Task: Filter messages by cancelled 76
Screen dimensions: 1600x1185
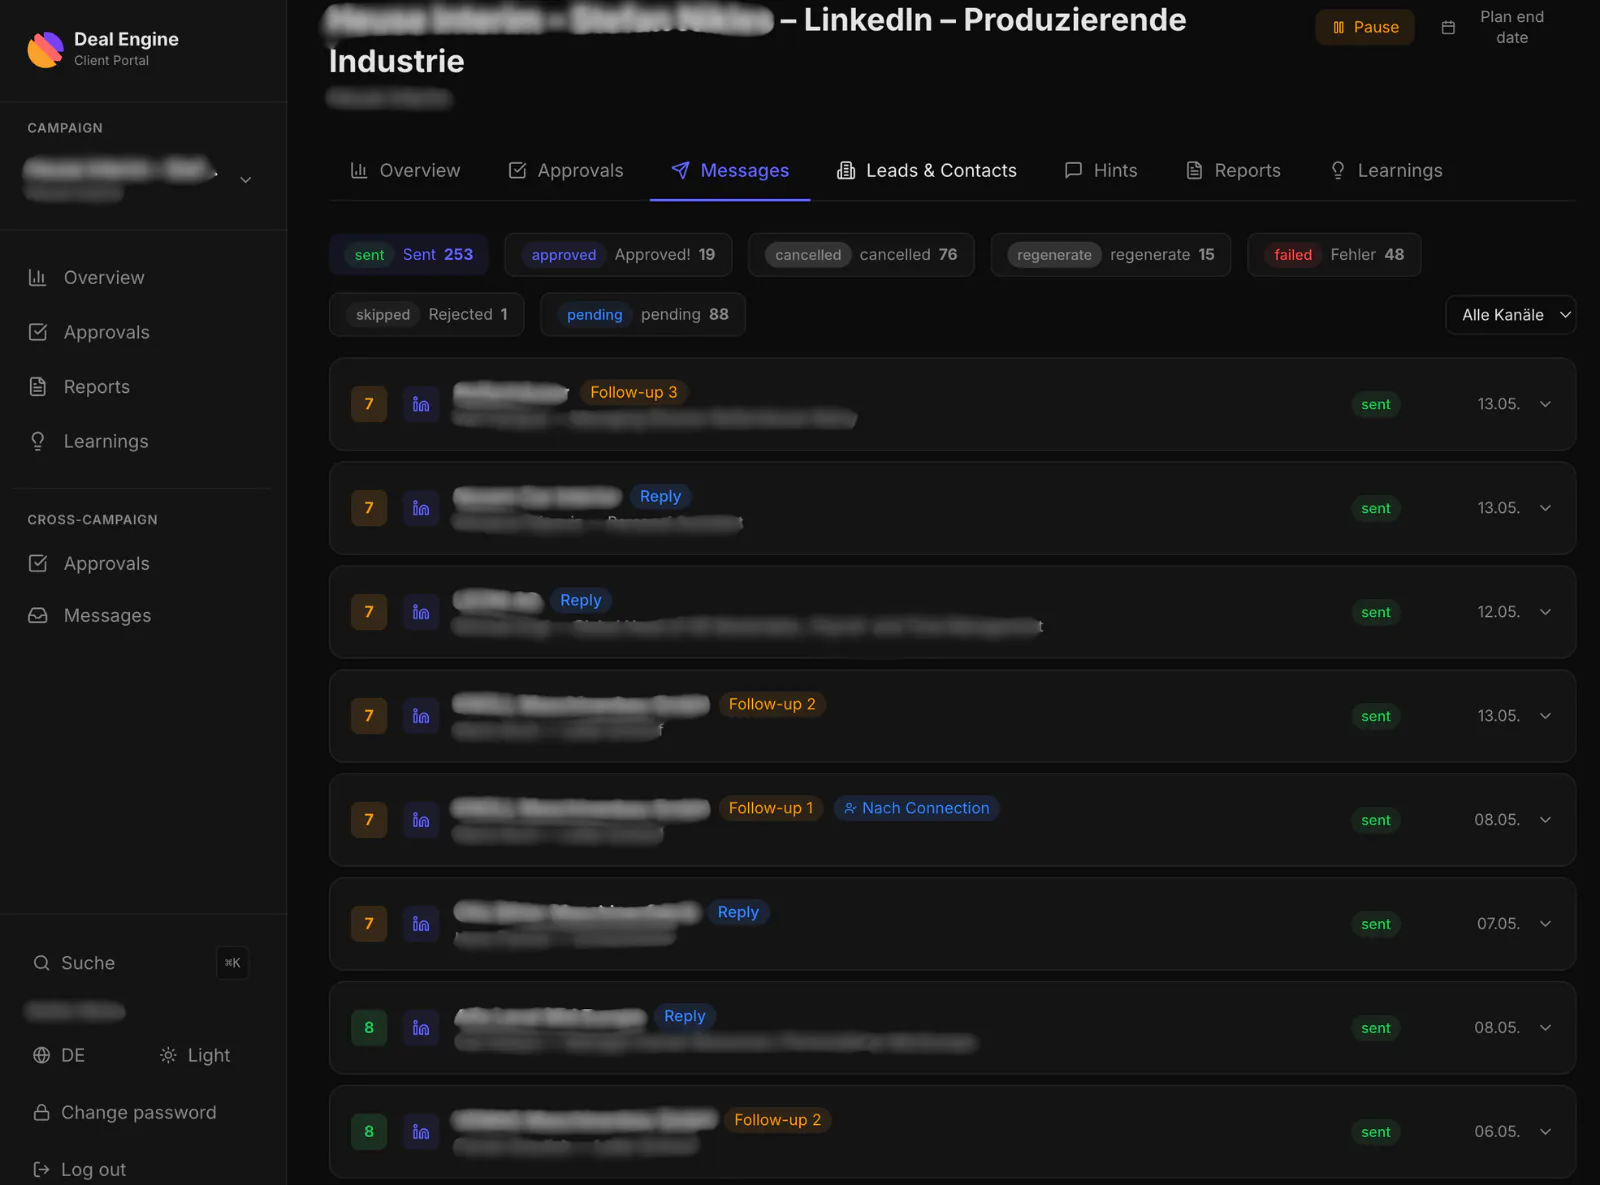Action: [861, 255]
